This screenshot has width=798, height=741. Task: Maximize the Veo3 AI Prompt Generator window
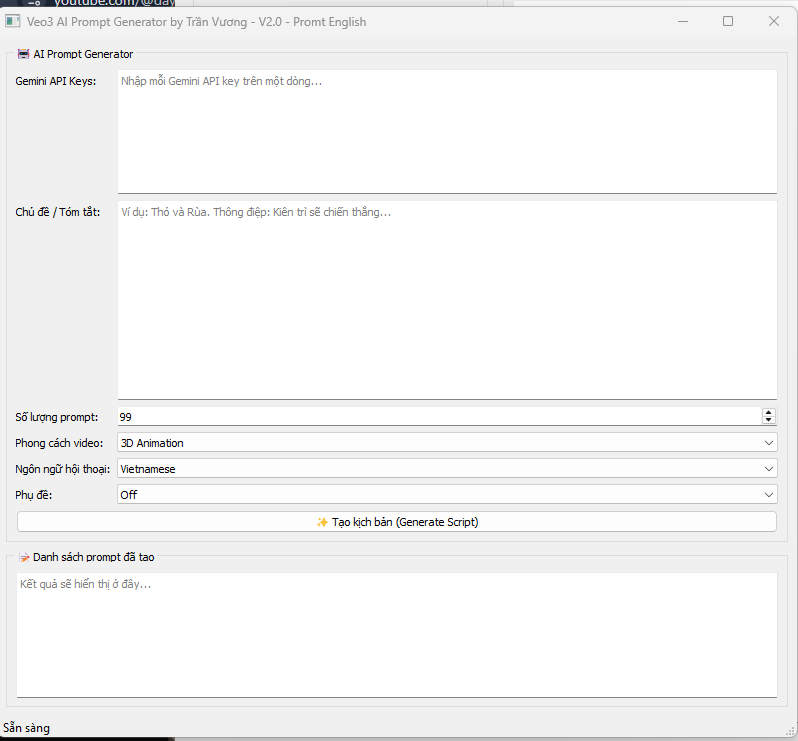click(728, 21)
